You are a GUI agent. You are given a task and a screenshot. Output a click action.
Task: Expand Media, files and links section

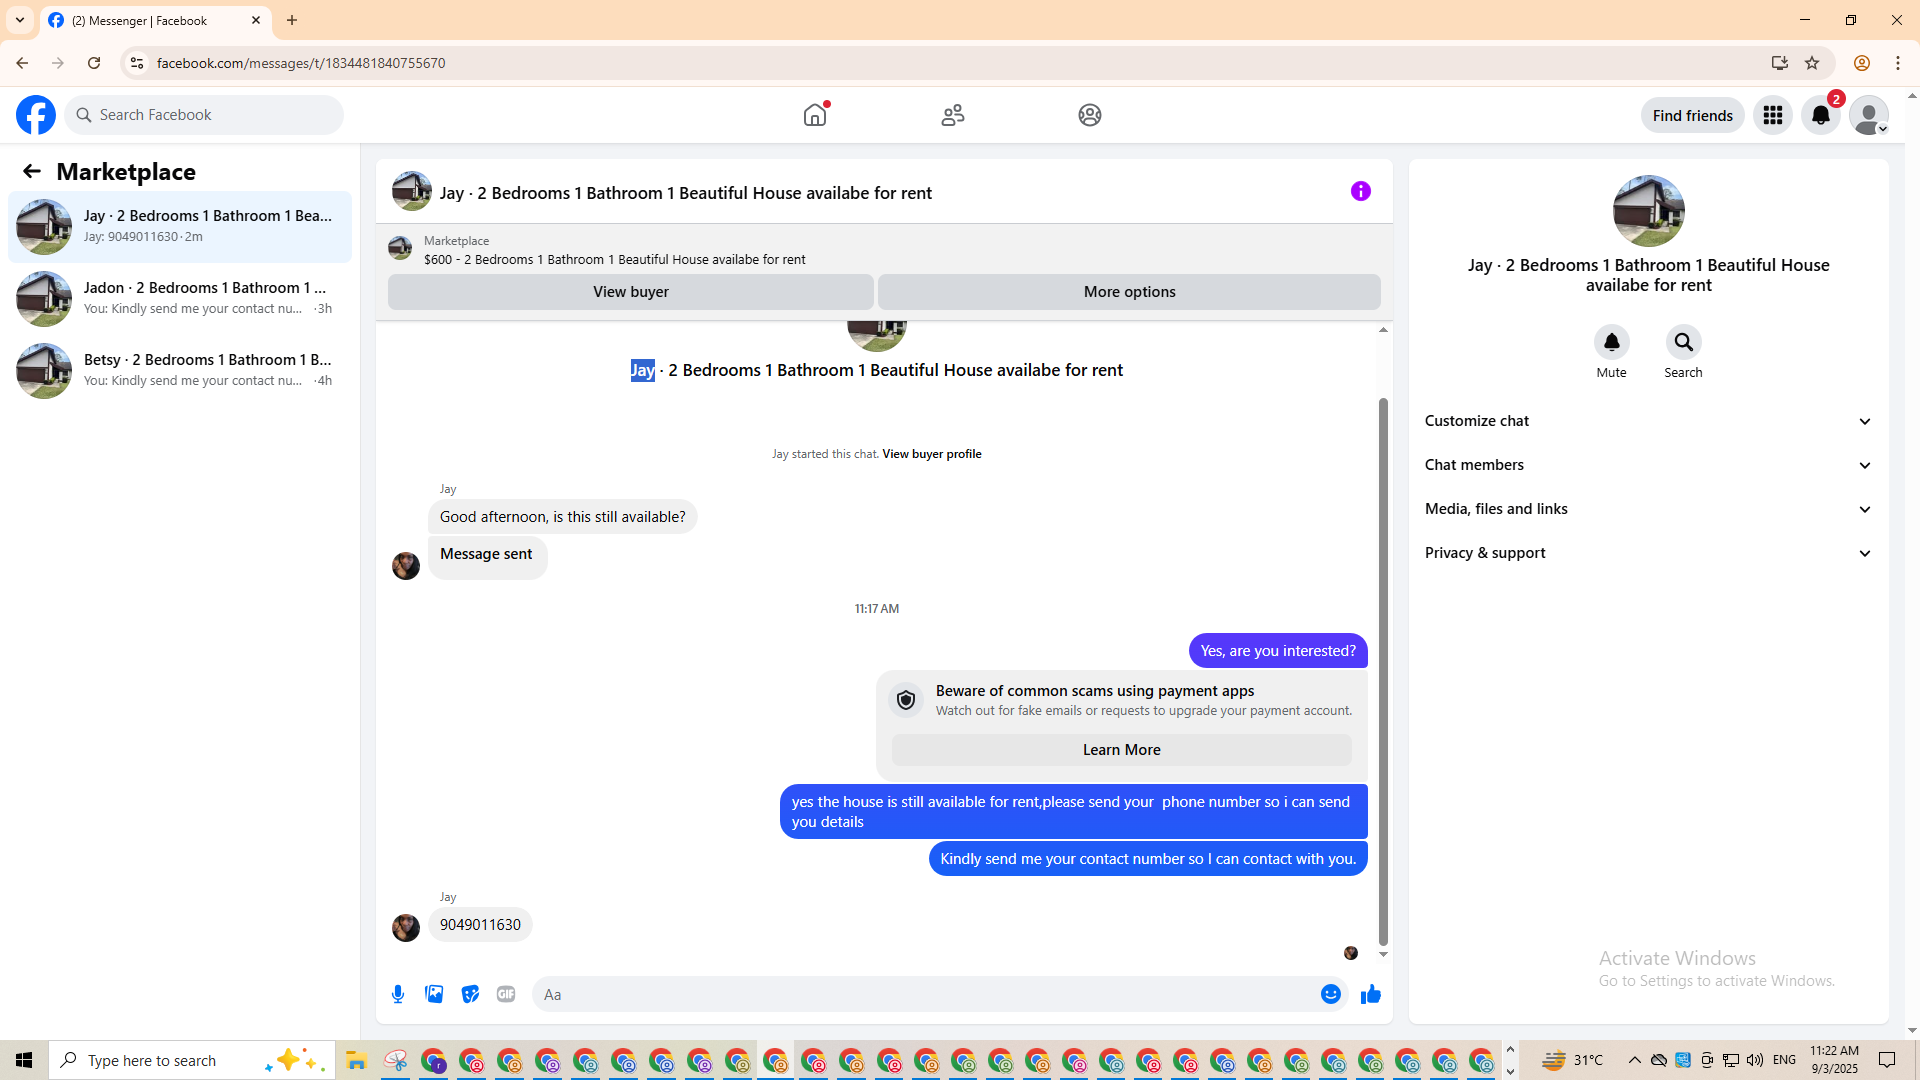tap(1648, 509)
